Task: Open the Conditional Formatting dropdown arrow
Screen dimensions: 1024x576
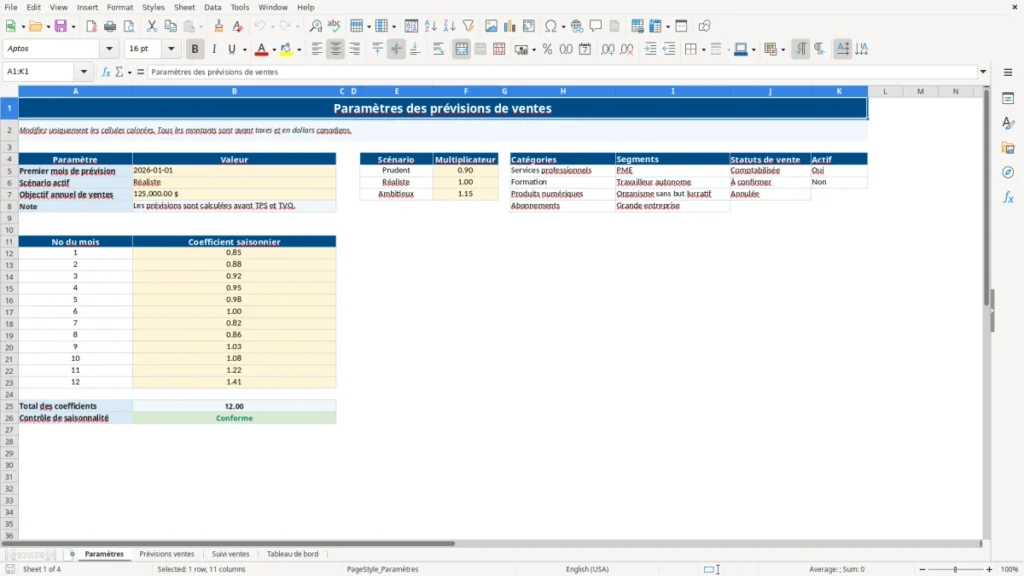Action: pyautogui.click(x=783, y=50)
